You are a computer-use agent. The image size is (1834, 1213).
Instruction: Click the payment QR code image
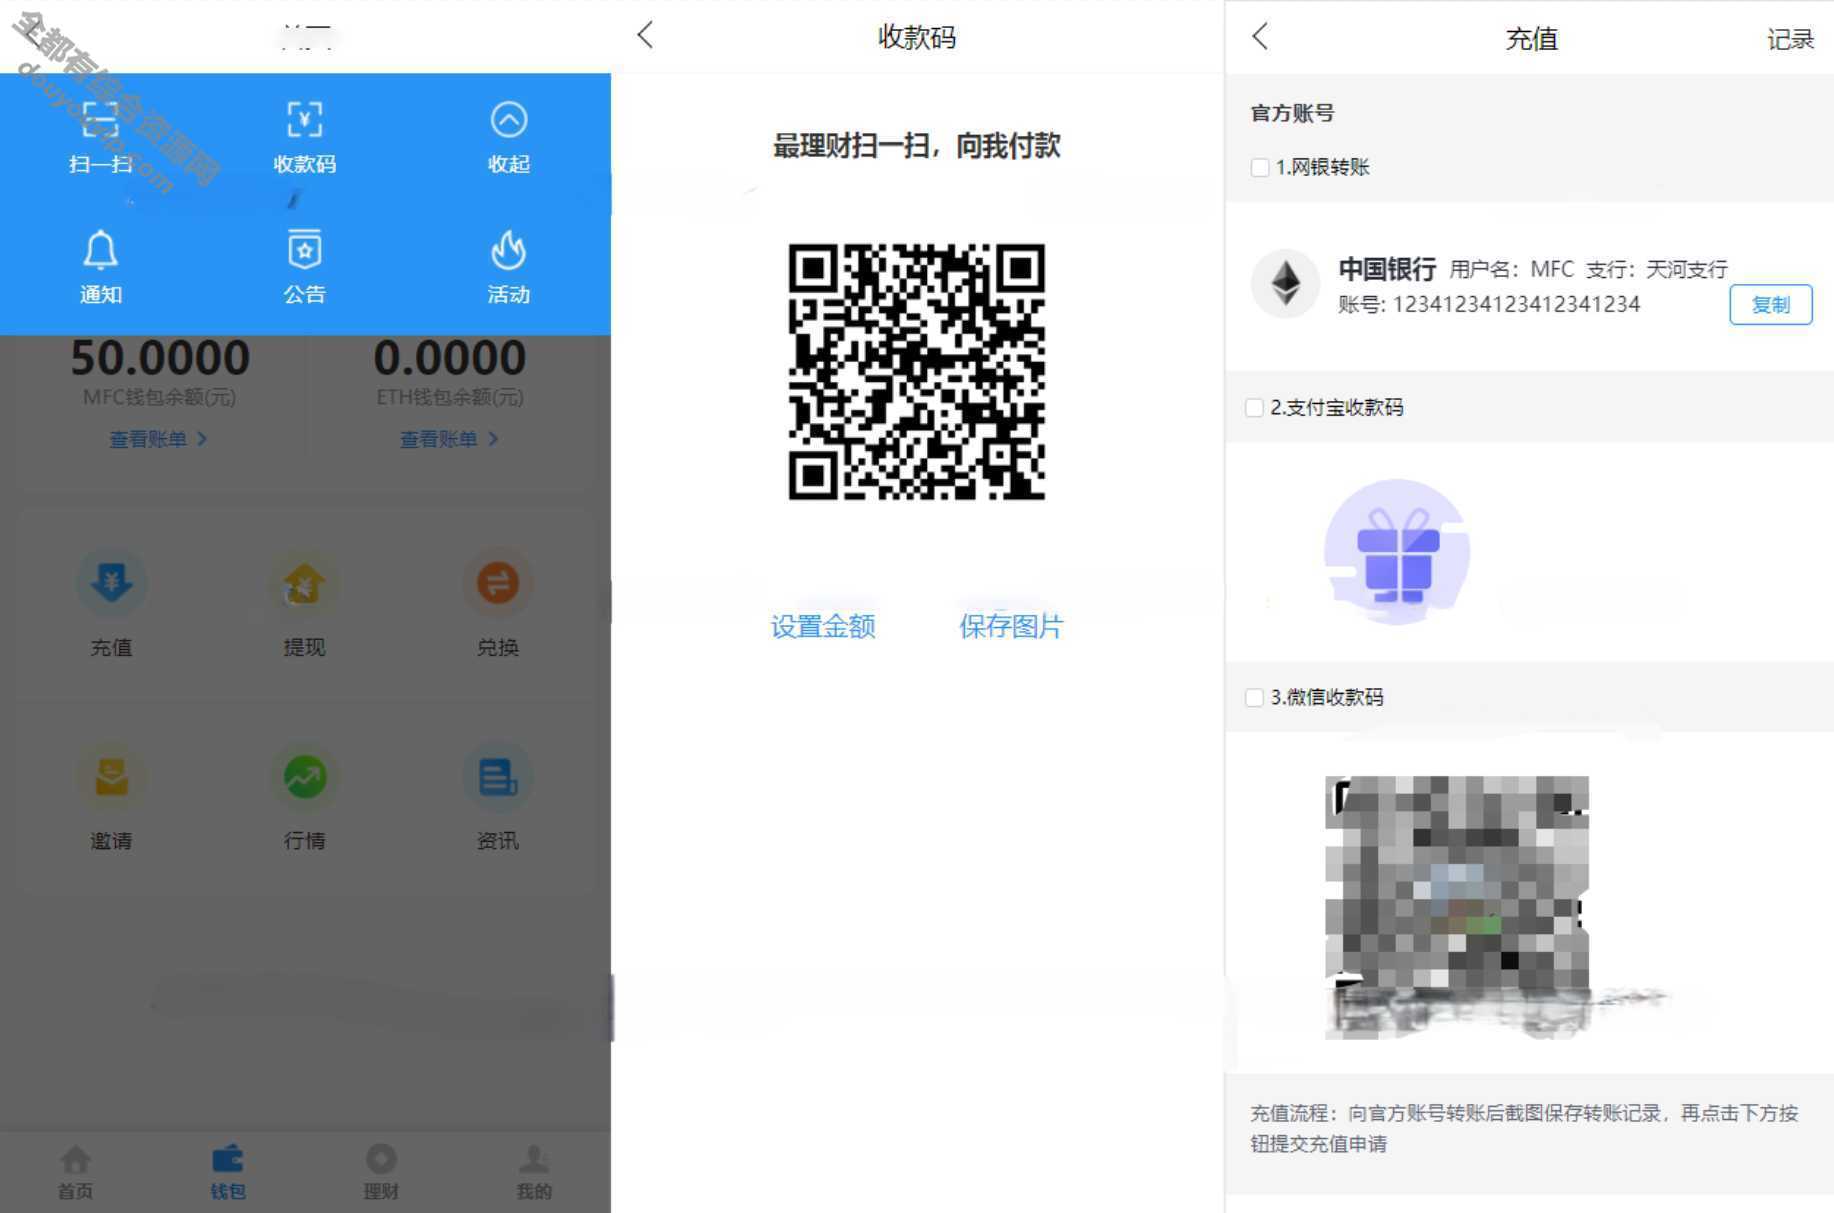tap(917, 372)
